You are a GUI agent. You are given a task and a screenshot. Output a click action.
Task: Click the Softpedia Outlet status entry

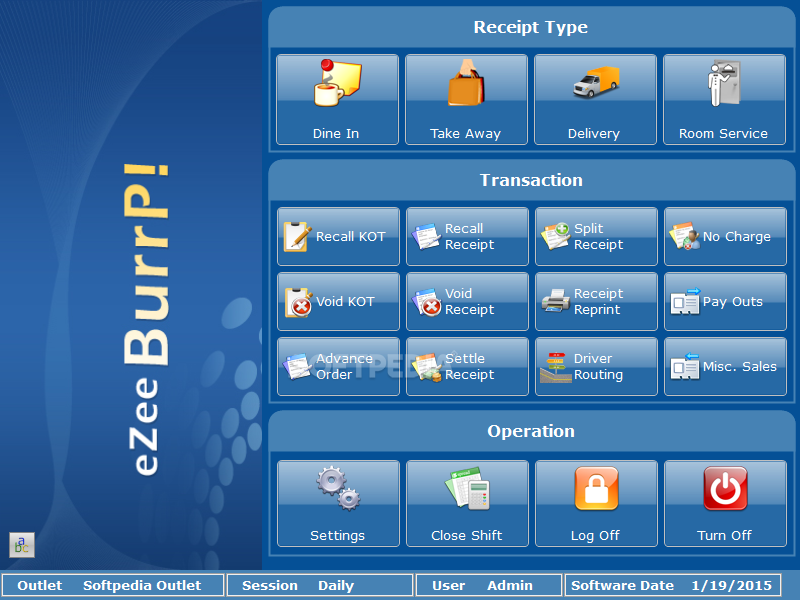click(x=113, y=585)
